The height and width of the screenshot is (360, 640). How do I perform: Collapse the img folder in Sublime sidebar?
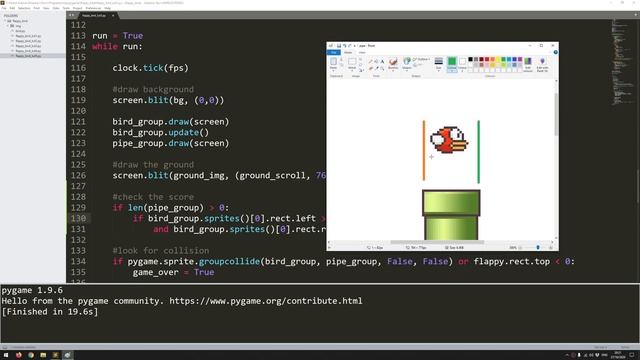(x=8, y=26)
